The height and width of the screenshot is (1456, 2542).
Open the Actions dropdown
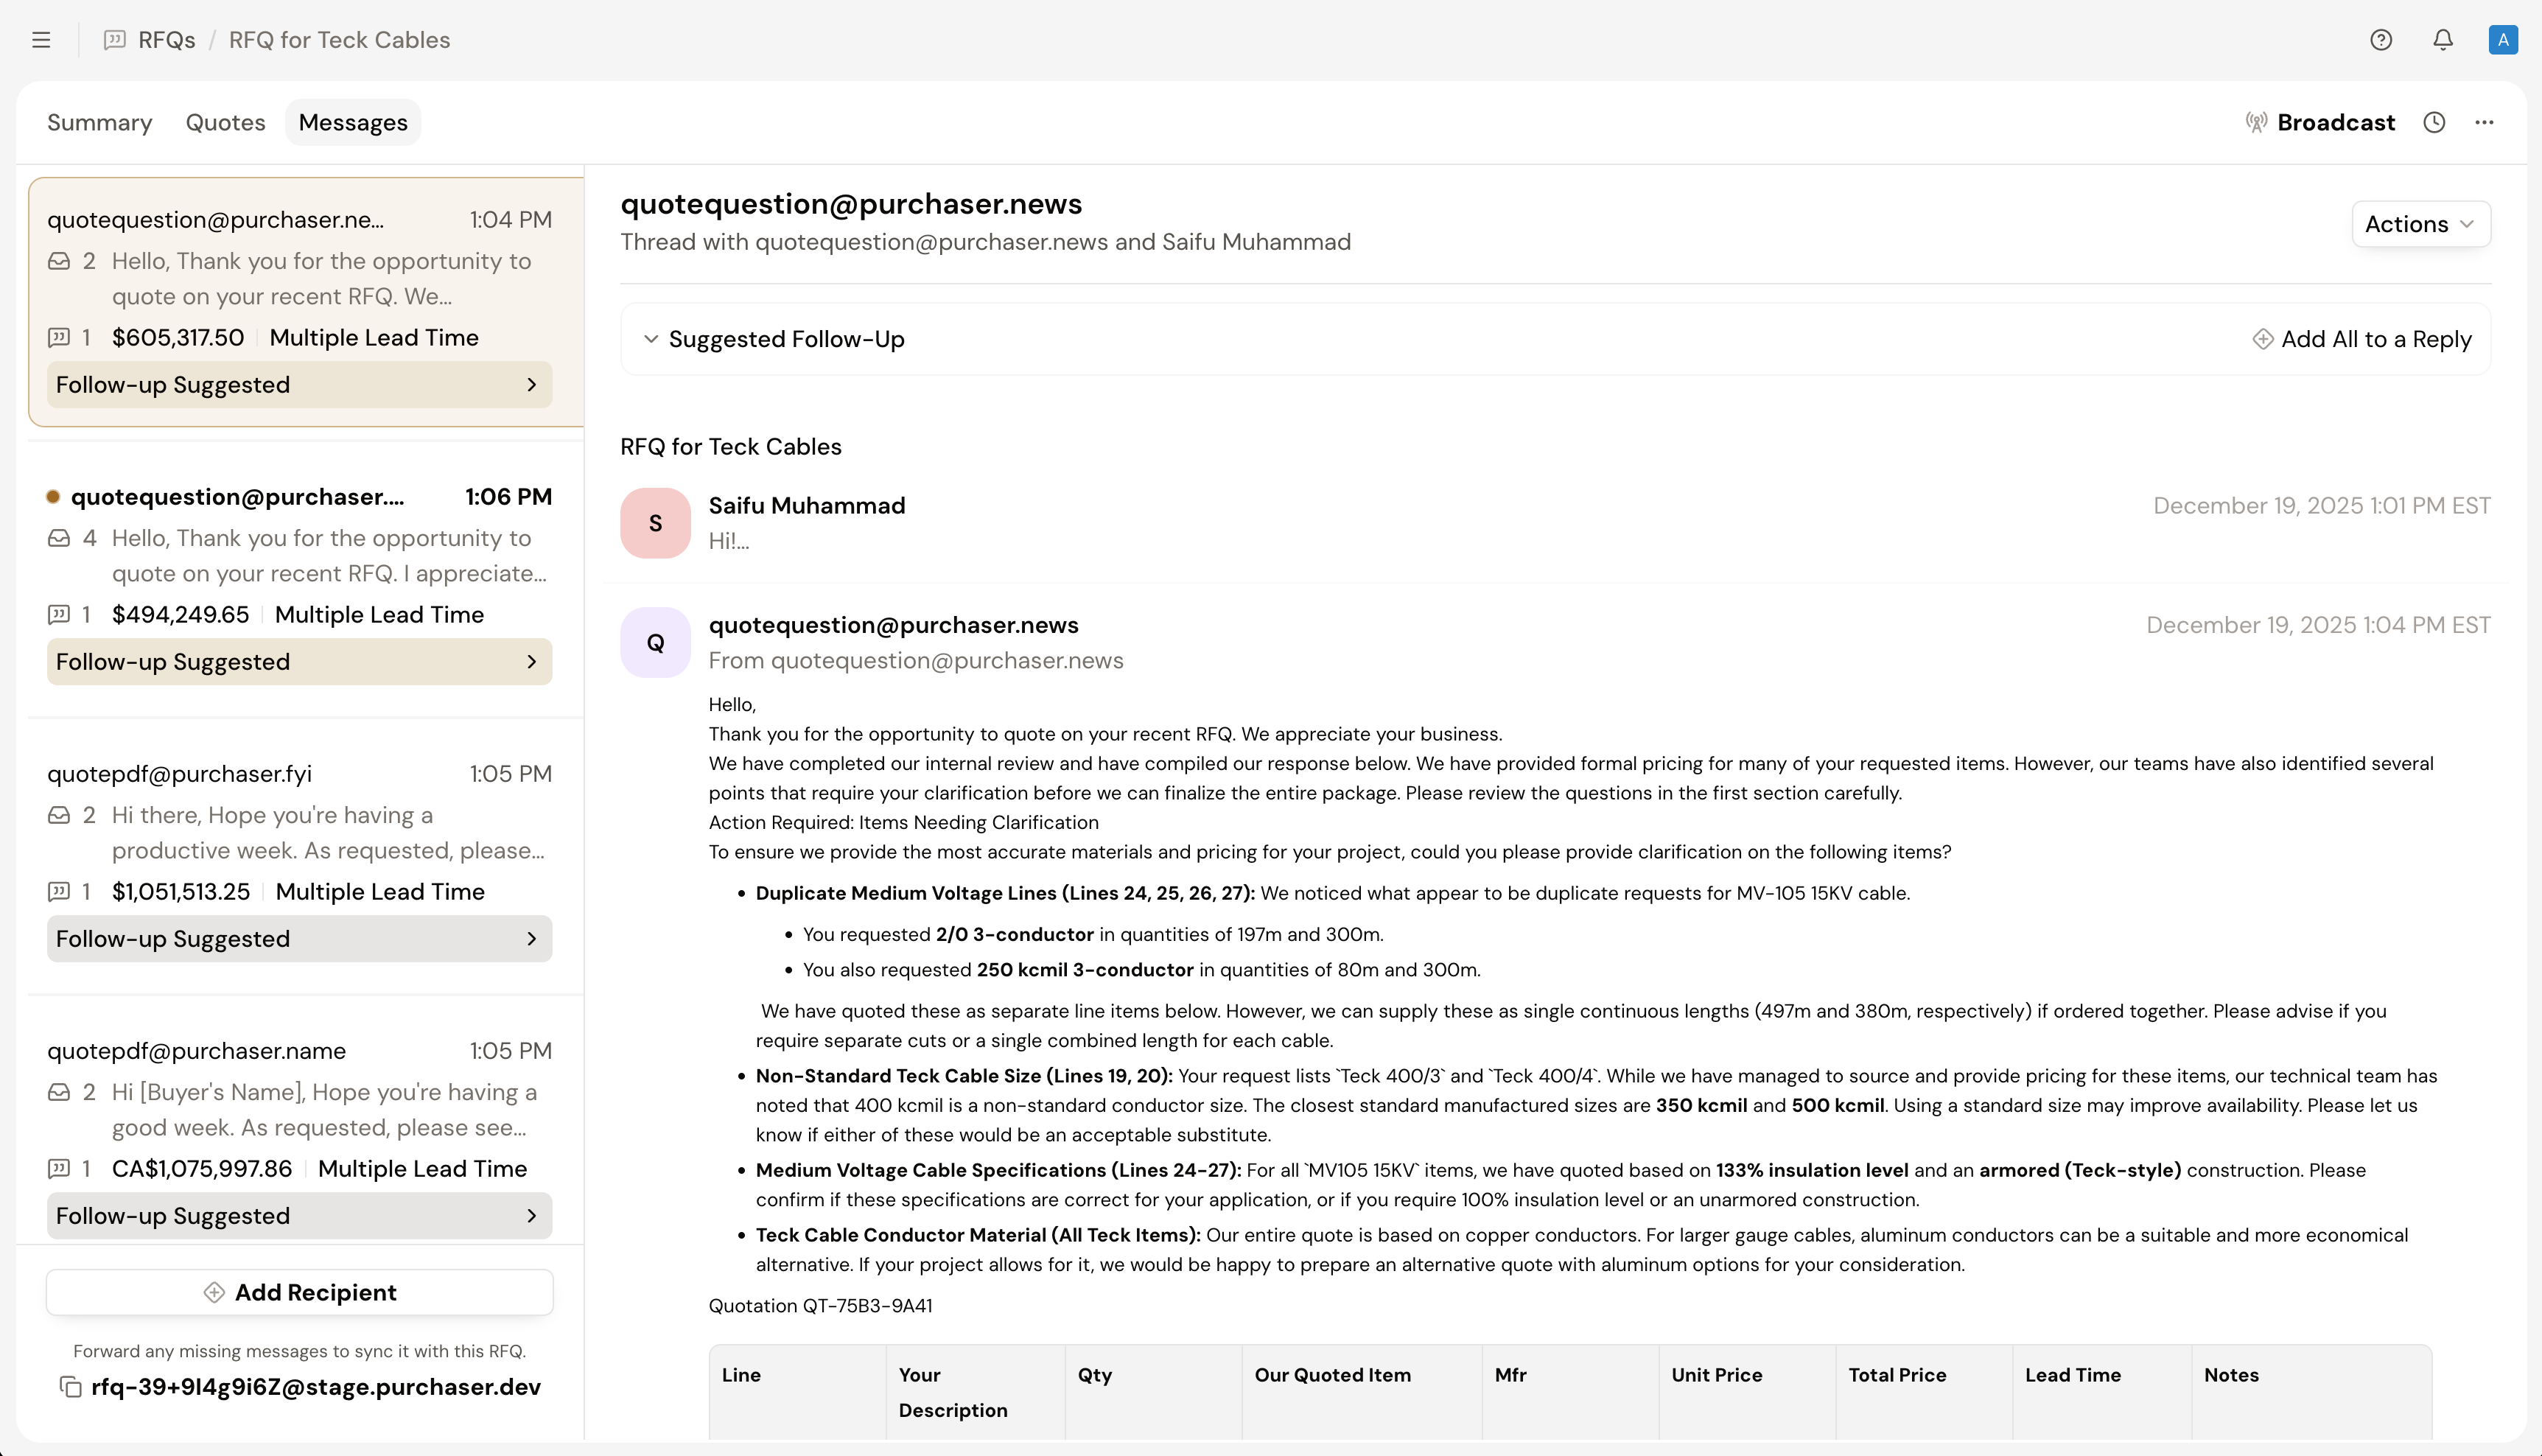pos(2420,224)
